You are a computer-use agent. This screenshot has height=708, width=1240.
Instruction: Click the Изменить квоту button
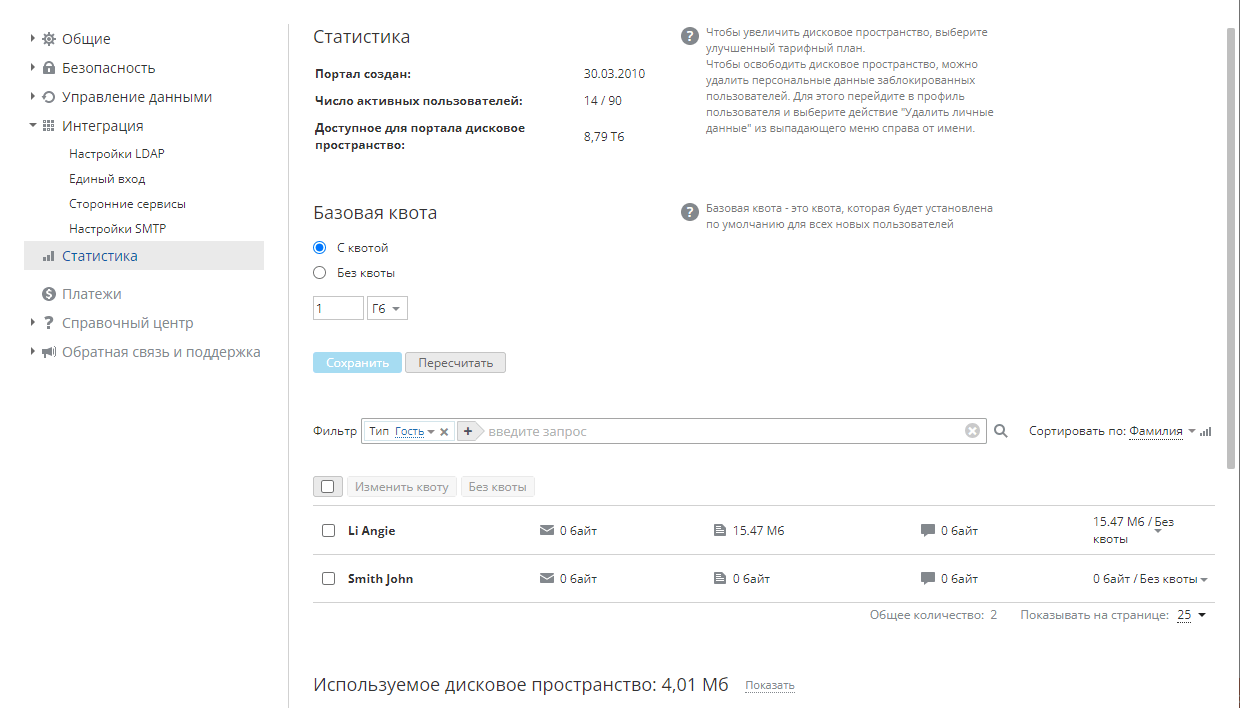pos(402,487)
